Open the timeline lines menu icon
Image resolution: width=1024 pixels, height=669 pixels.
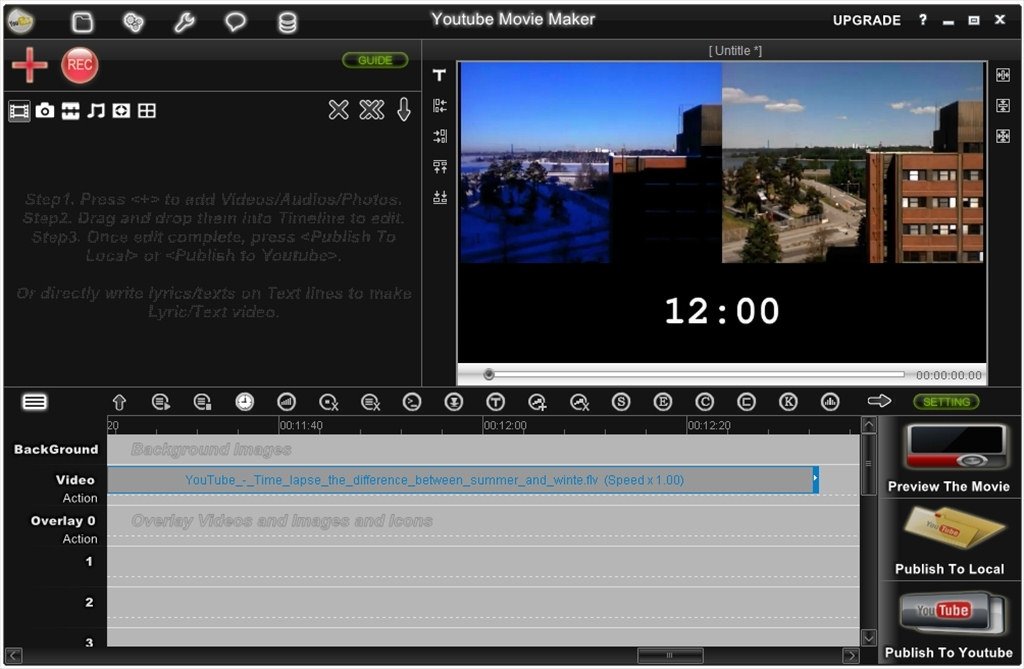point(35,402)
